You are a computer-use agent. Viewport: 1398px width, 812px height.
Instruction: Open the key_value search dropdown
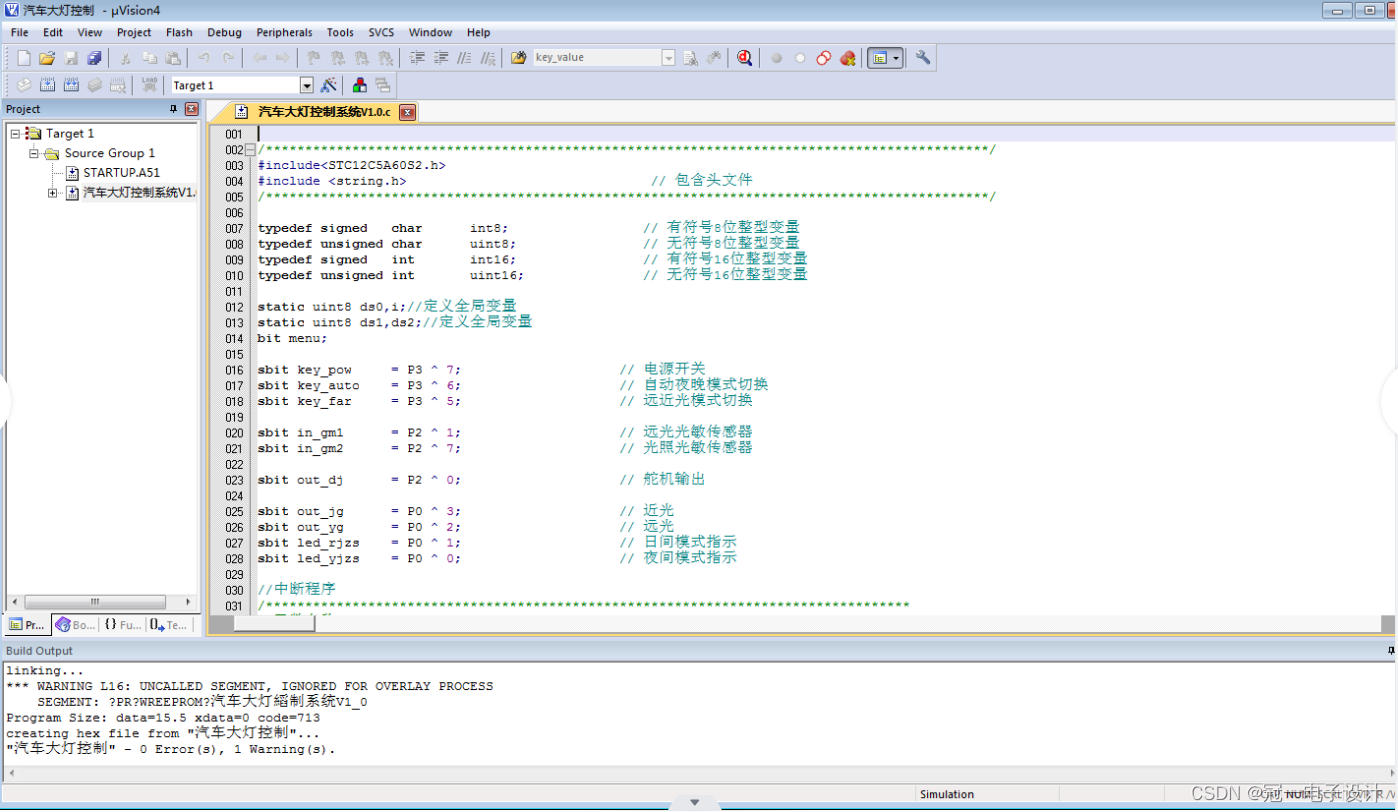tap(669, 58)
